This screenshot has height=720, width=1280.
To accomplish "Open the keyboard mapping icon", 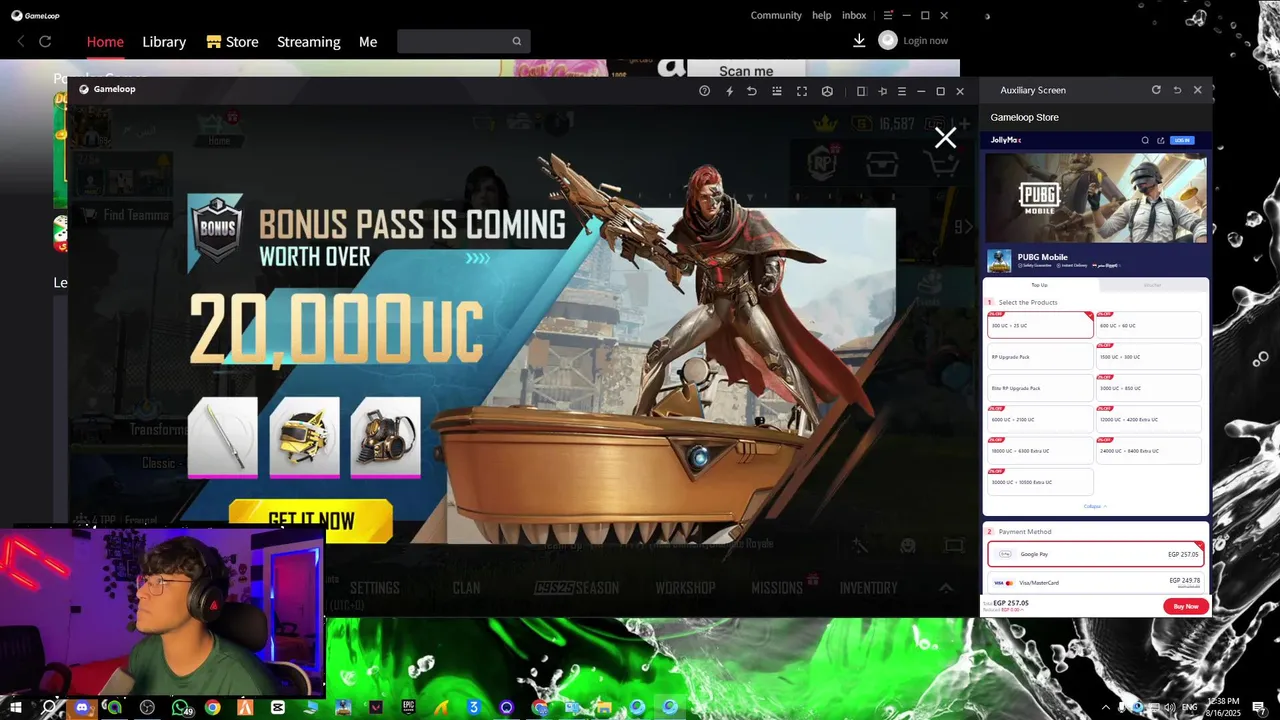I will [777, 91].
